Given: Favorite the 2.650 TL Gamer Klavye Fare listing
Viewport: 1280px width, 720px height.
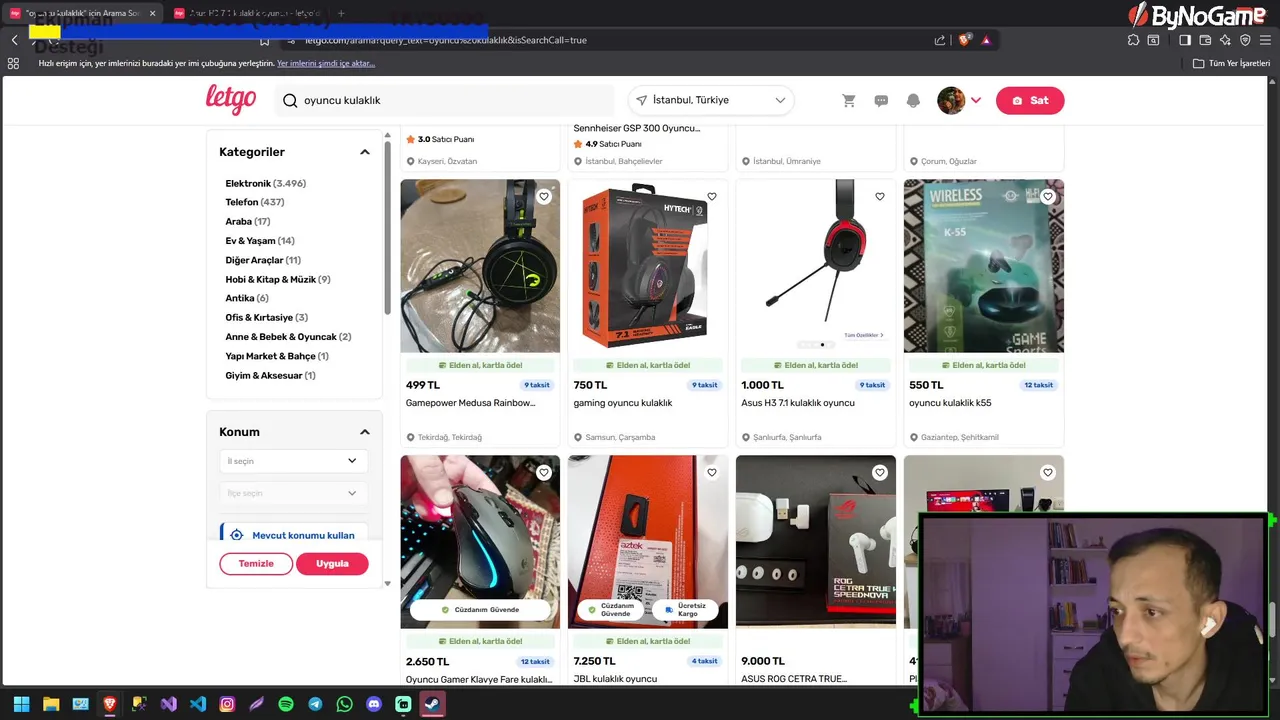Looking at the screenshot, I should pyautogui.click(x=544, y=472).
